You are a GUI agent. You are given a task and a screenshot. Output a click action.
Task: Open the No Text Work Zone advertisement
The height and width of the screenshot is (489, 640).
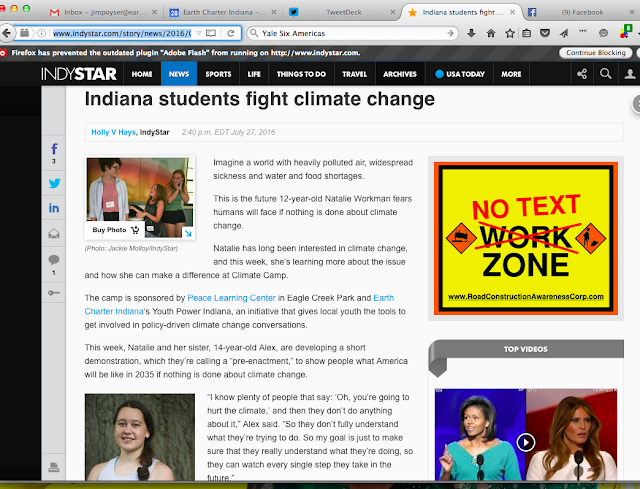click(x=526, y=238)
